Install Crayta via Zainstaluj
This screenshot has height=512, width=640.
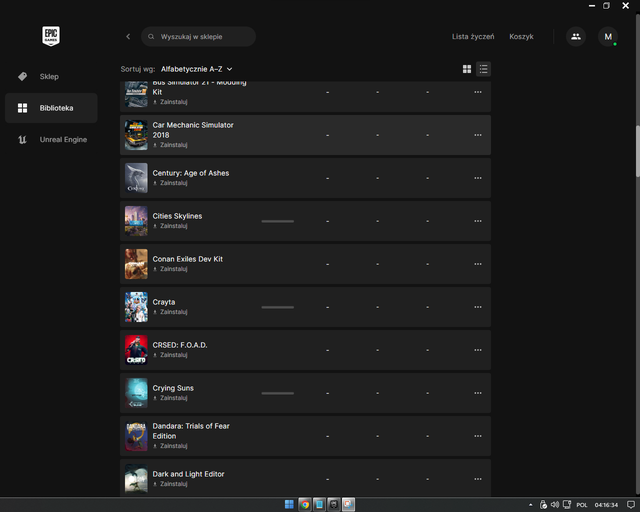point(170,312)
